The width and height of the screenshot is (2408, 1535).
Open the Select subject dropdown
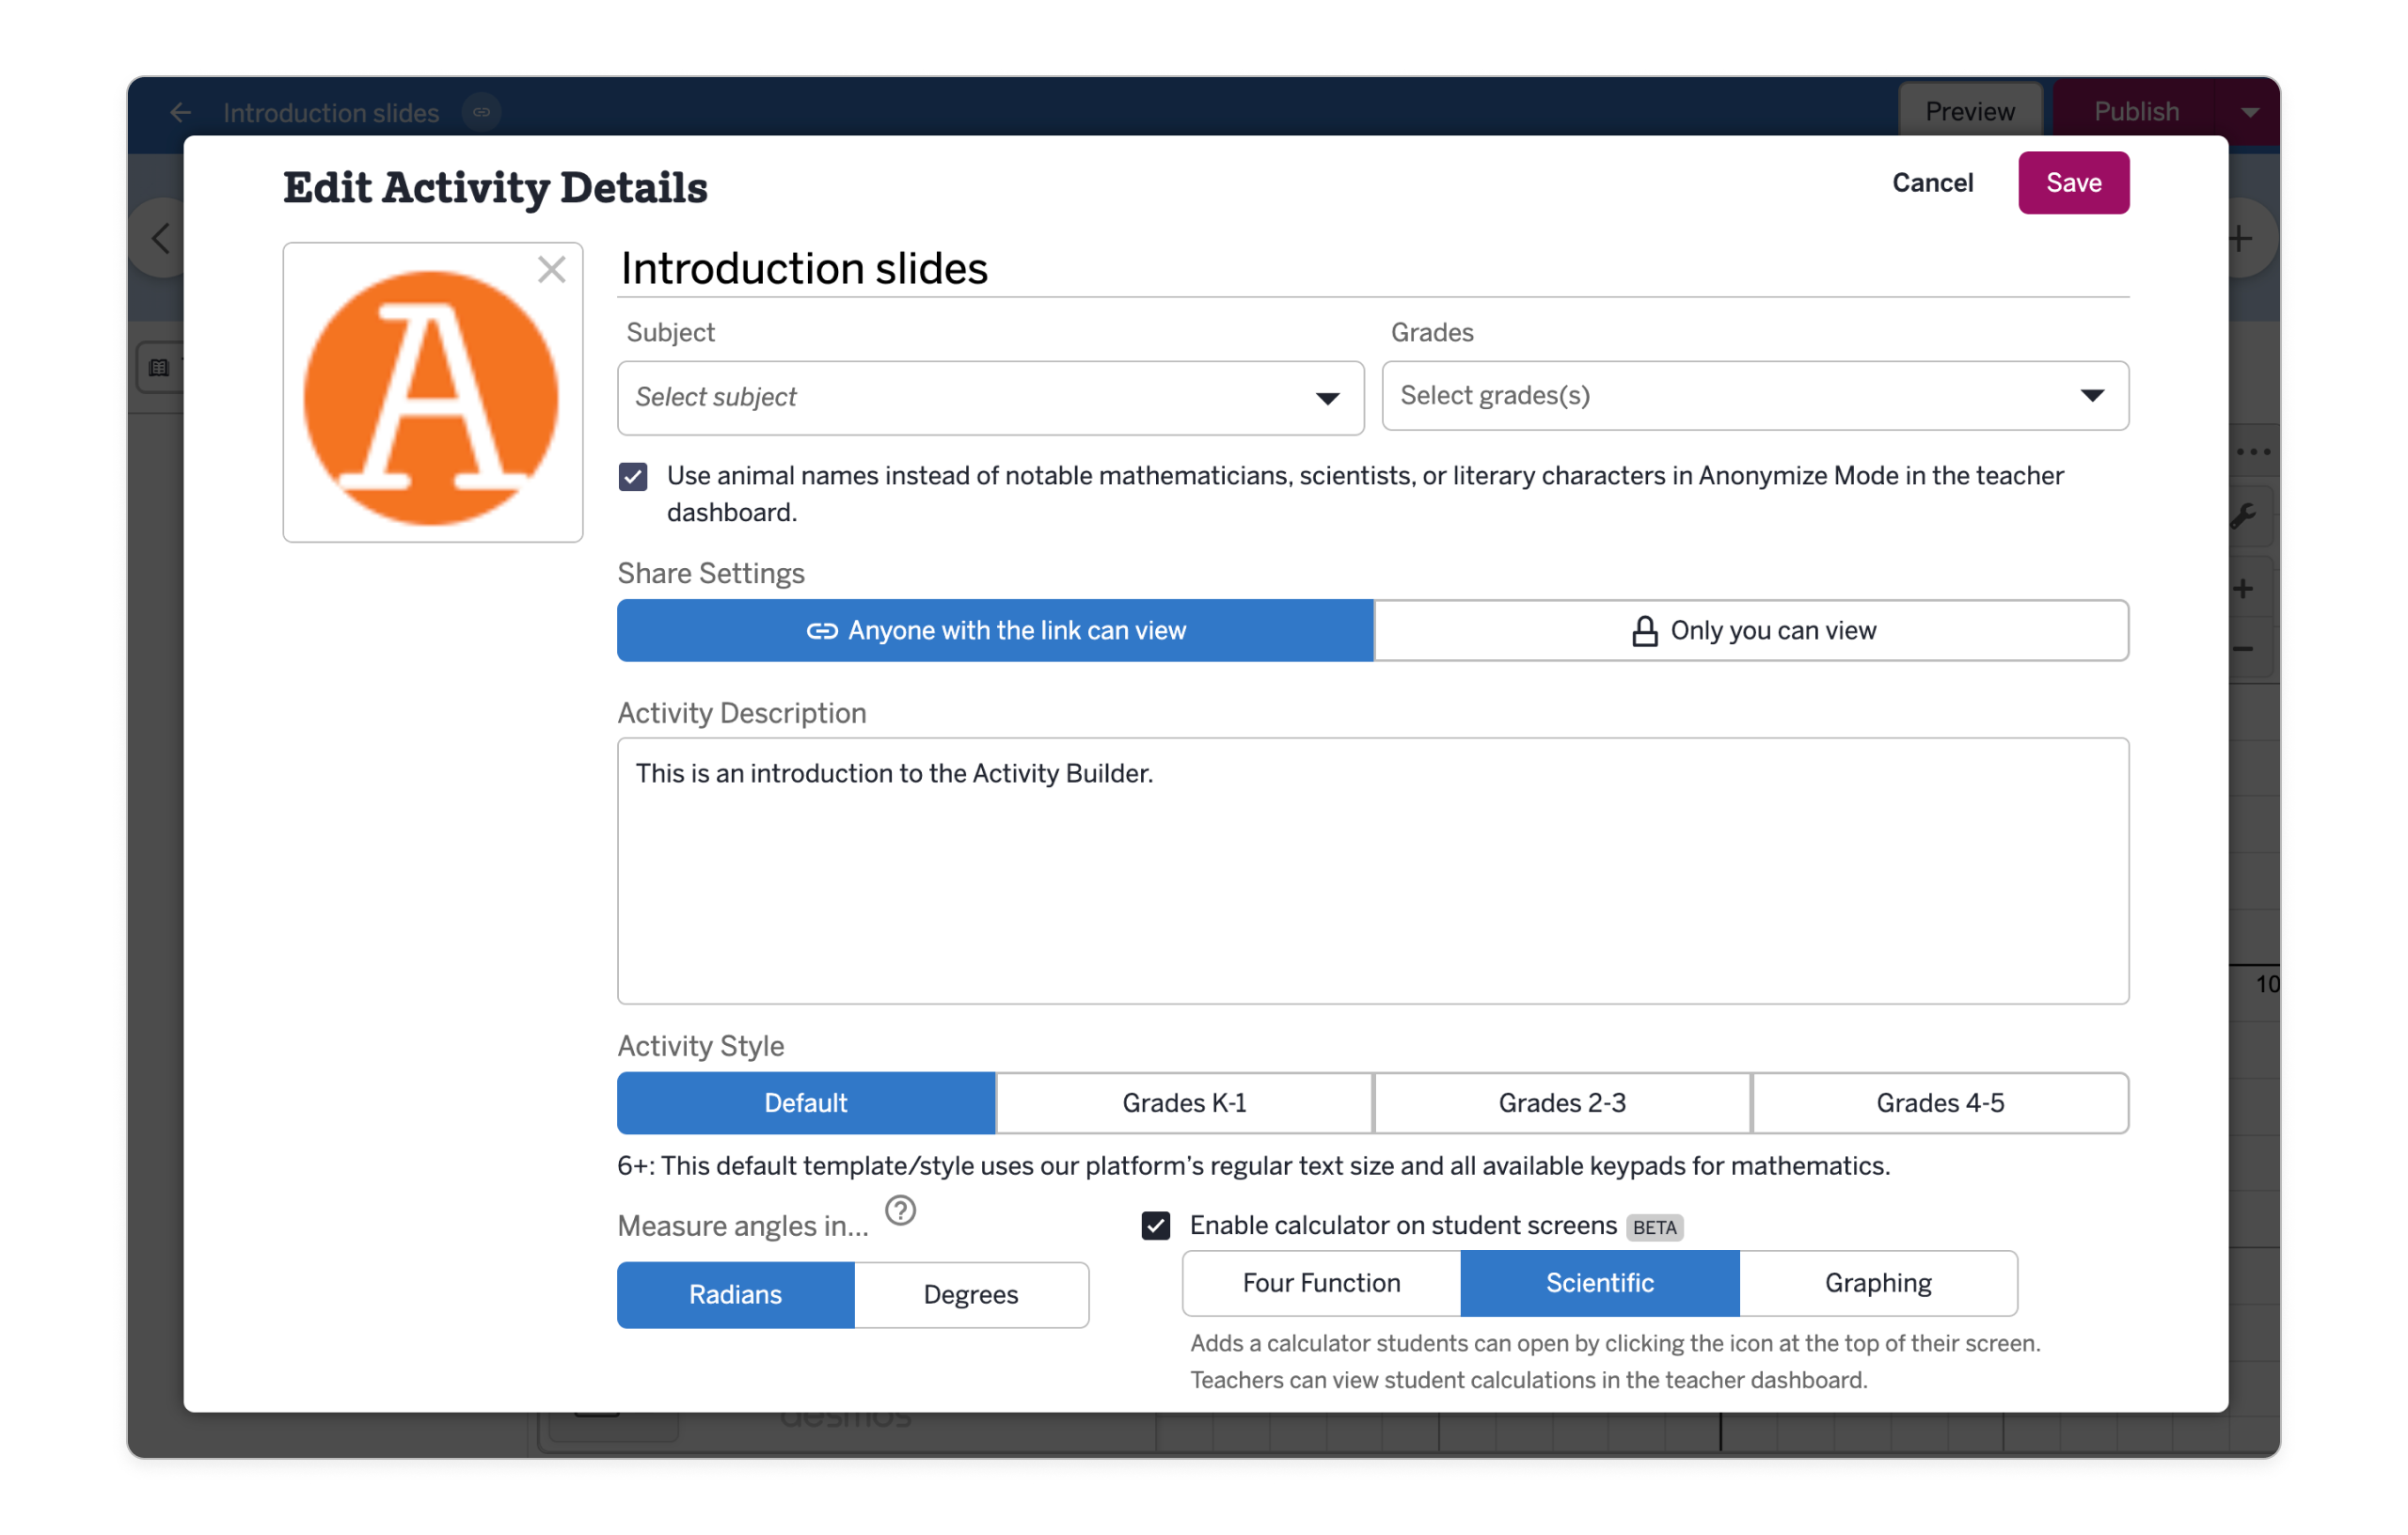990,398
